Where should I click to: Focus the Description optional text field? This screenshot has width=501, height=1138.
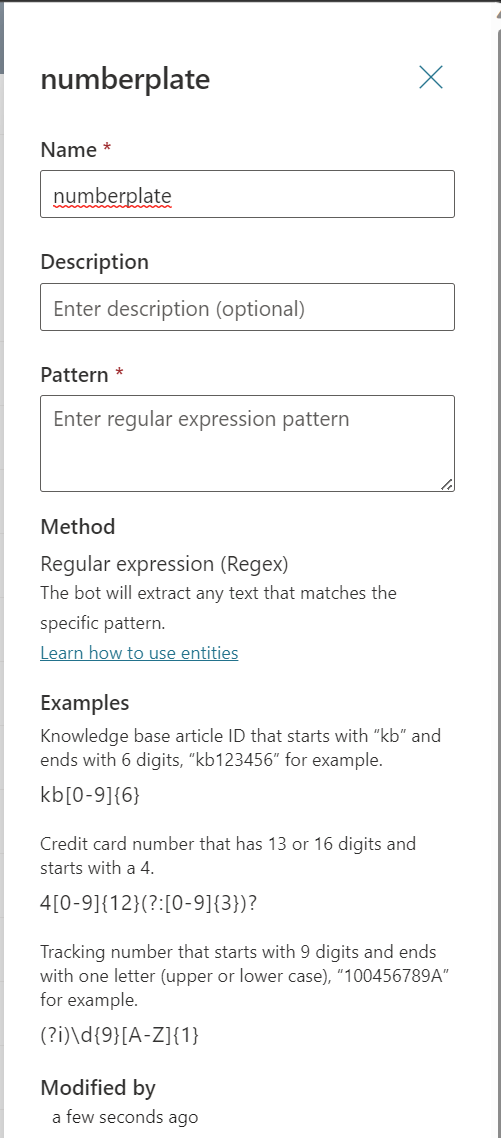tap(248, 307)
